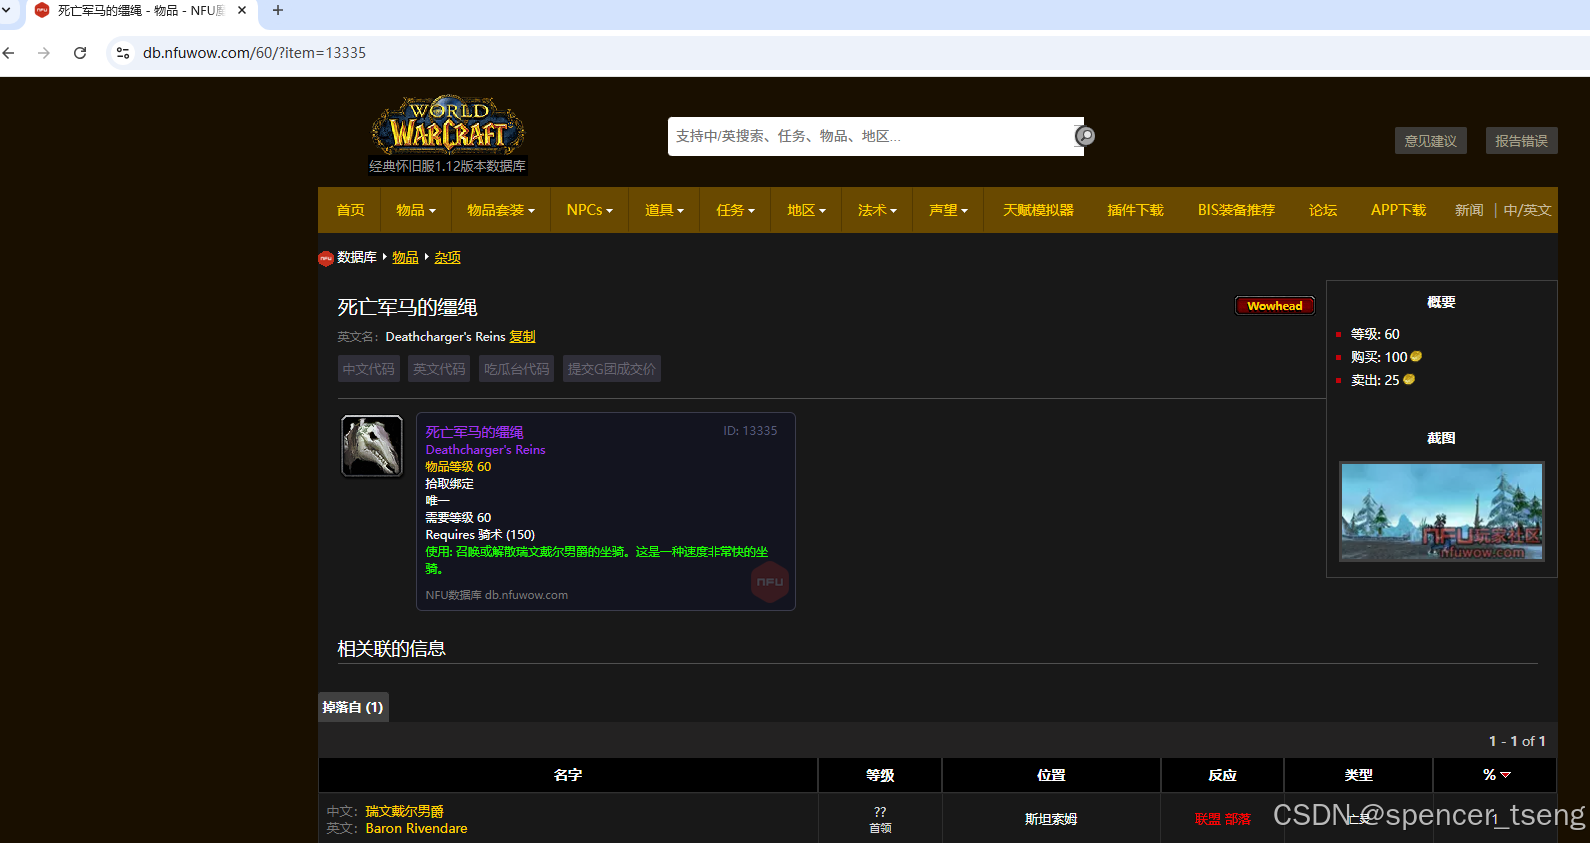Sort table by 名字 column

[x=568, y=775]
